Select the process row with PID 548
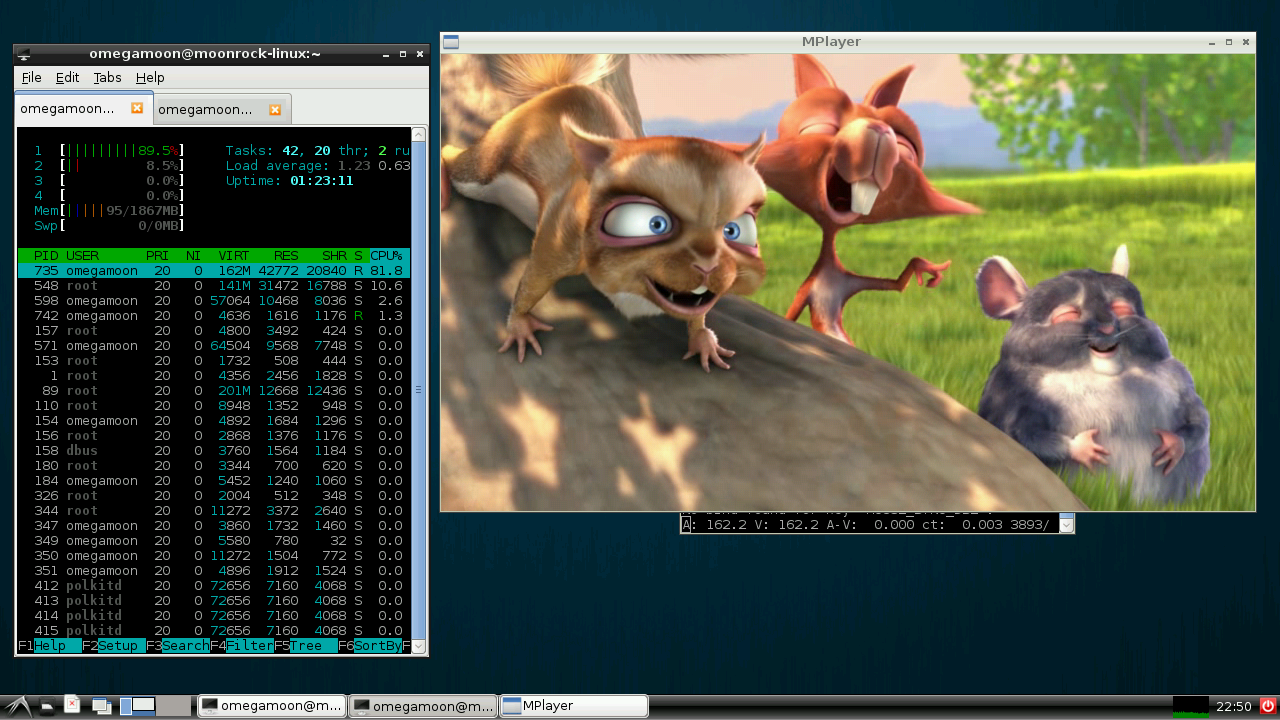 click(x=214, y=286)
